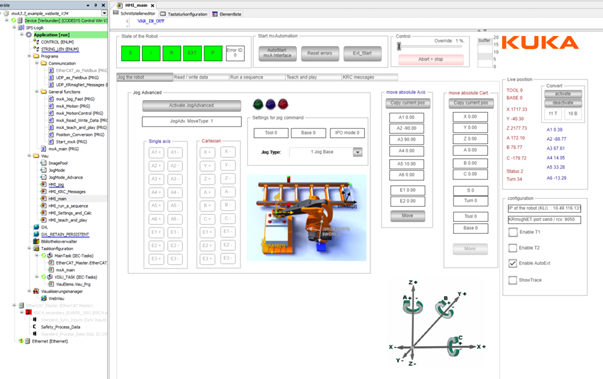Click the HMI_run_a_sequence visualization icon

43,206
